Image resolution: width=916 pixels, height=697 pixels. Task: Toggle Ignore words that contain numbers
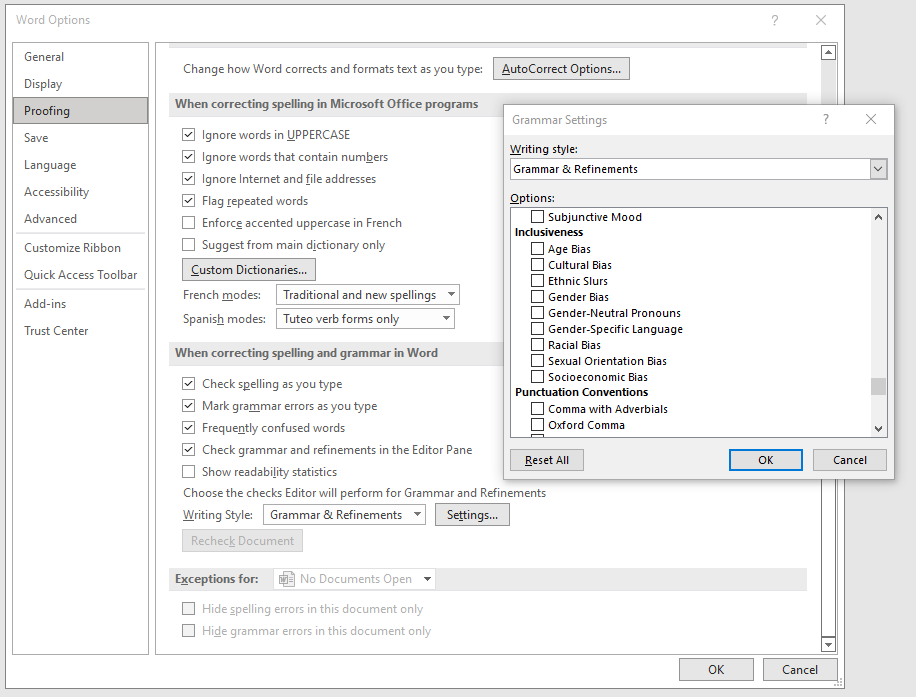[188, 157]
